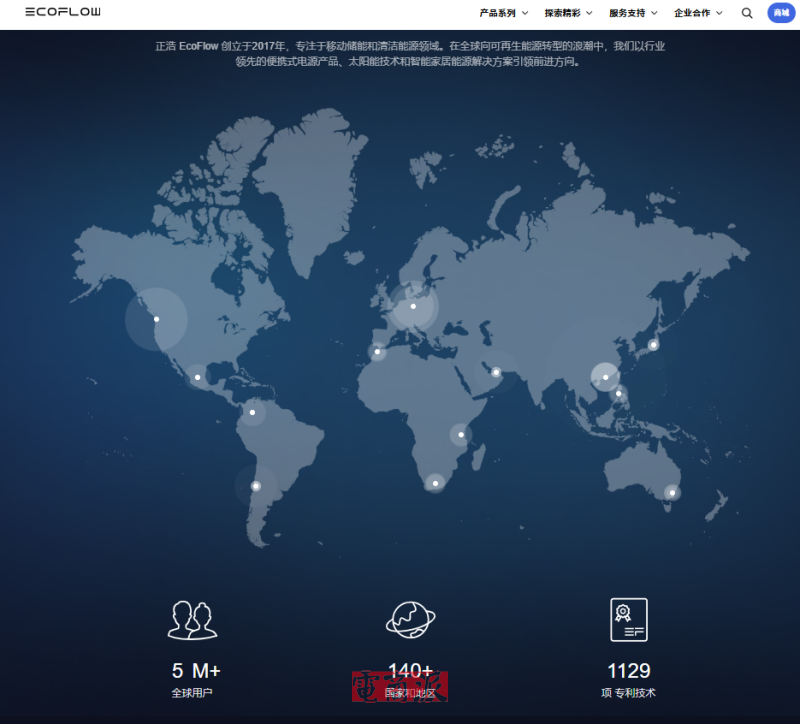The height and width of the screenshot is (724, 800).
Task: Expand the 探索精彩 dropdown arrow
Action: tap(589, 14)
